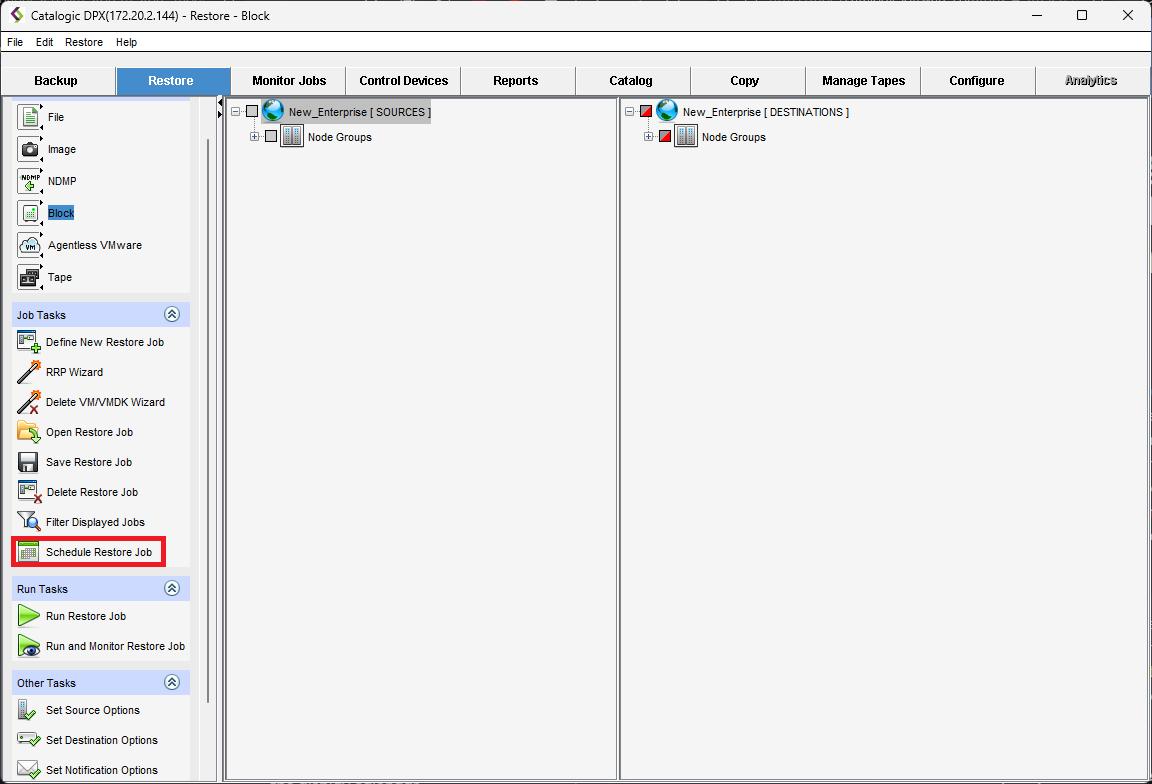Collapse the sidebar using the divider arrow
1152x784 pixels.
click(219, 103)
